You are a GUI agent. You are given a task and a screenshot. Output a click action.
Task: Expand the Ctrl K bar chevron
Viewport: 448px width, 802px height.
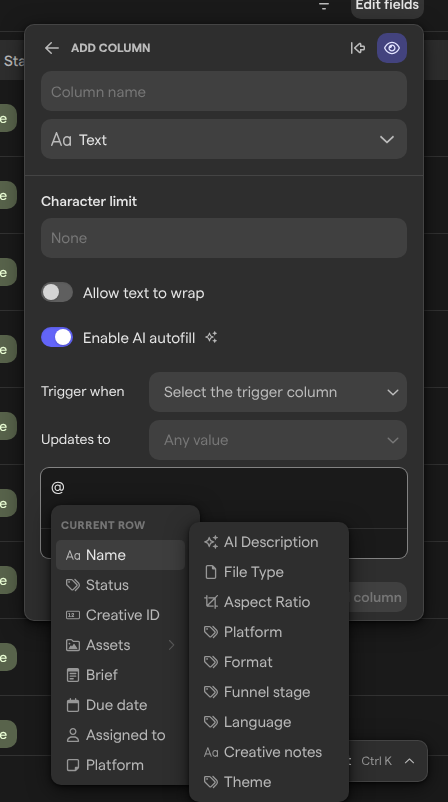click(x=410, y=761)
